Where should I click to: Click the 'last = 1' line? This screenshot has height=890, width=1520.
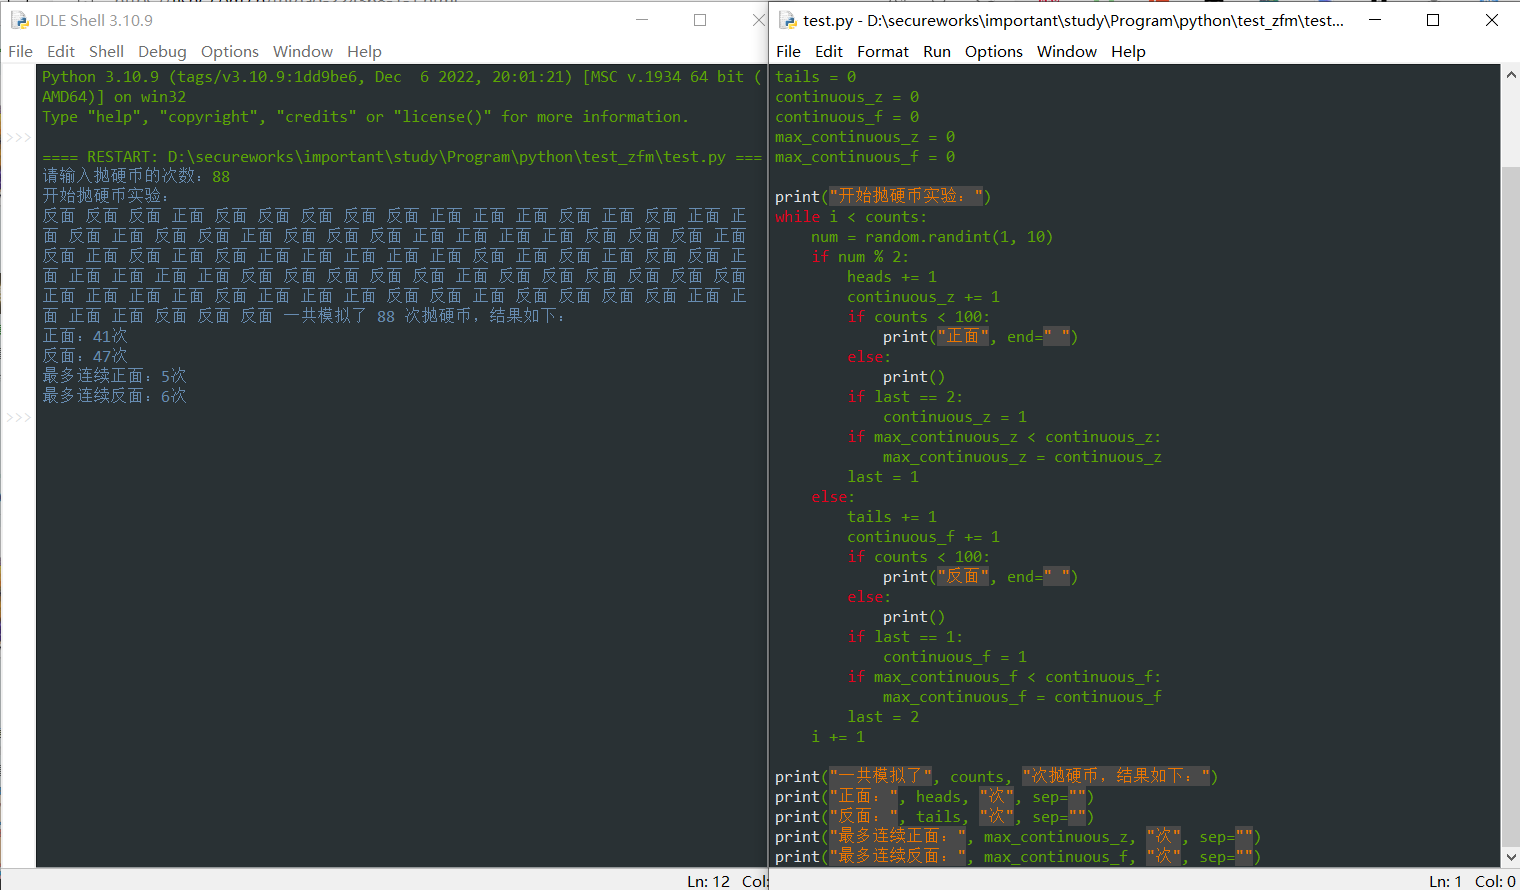[883, 477]
